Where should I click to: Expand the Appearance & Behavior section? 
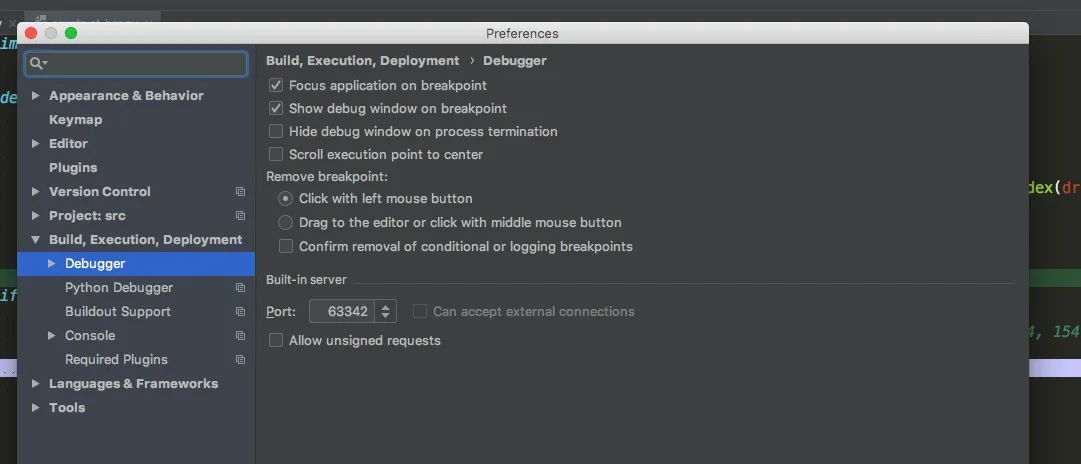pyautogui.click(x=36, y=96)
